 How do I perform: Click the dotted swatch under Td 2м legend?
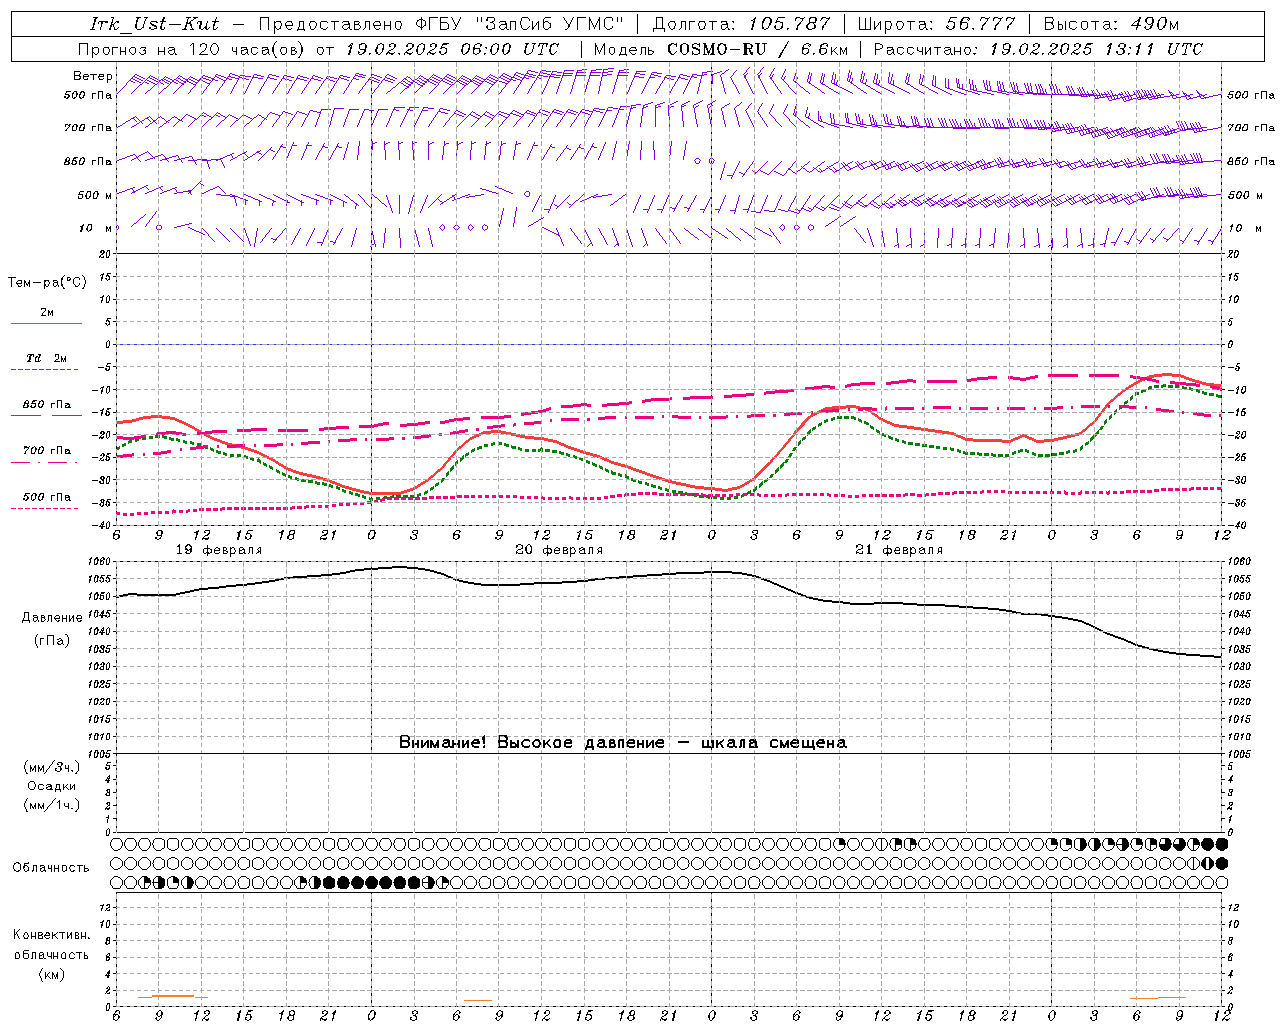coord(44,370)
